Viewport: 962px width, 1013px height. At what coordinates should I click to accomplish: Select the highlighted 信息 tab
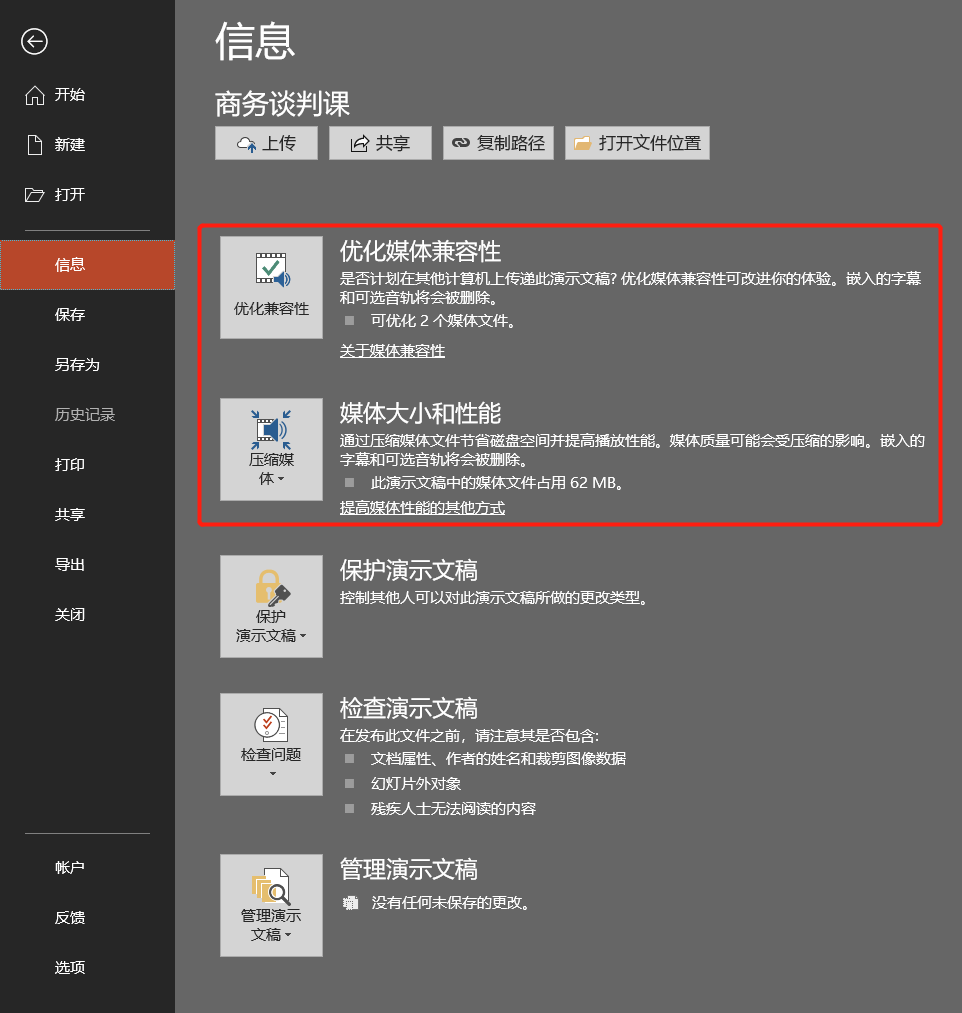tap(87, 265)
